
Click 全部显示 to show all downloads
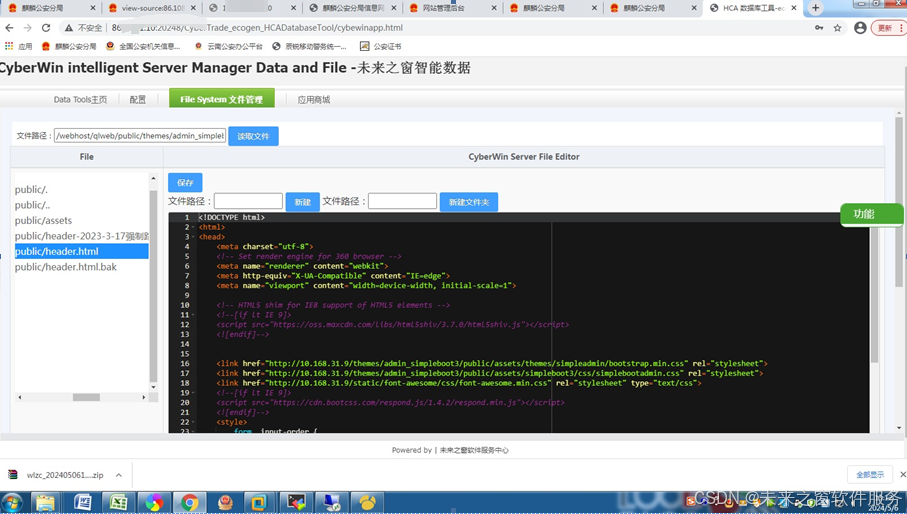point(870,475)
